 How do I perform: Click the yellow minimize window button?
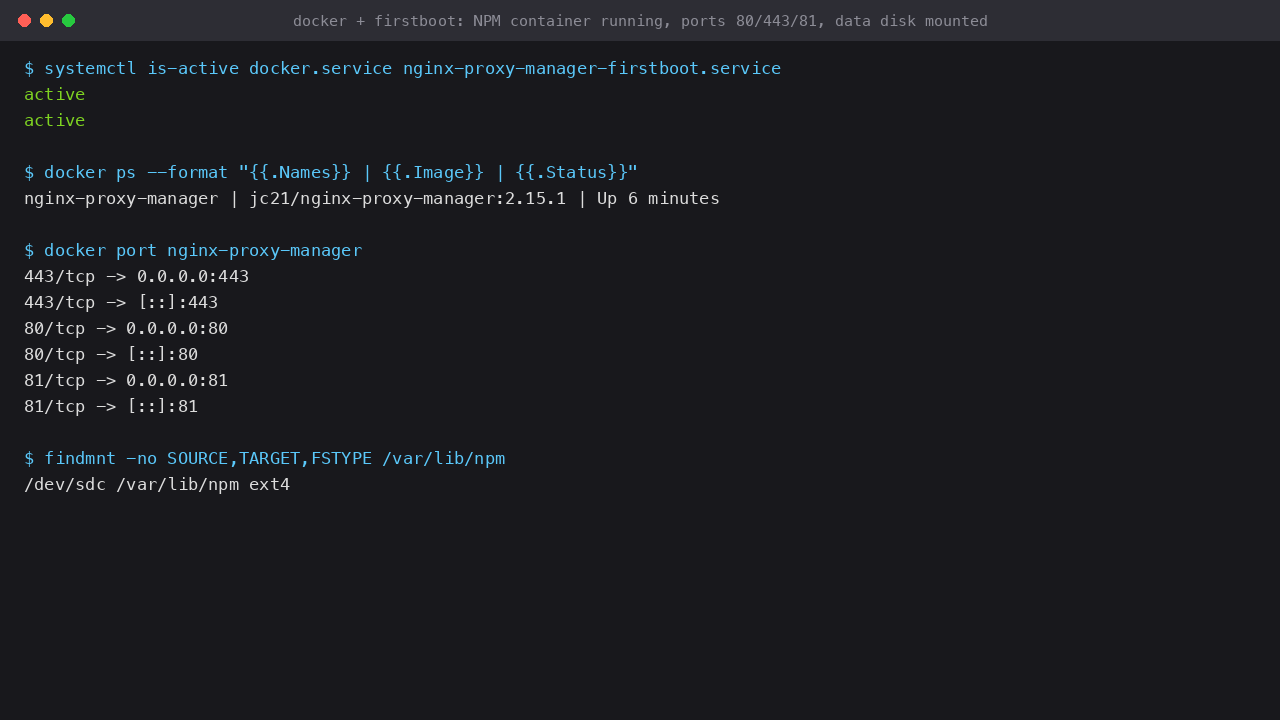click(46, 20)
